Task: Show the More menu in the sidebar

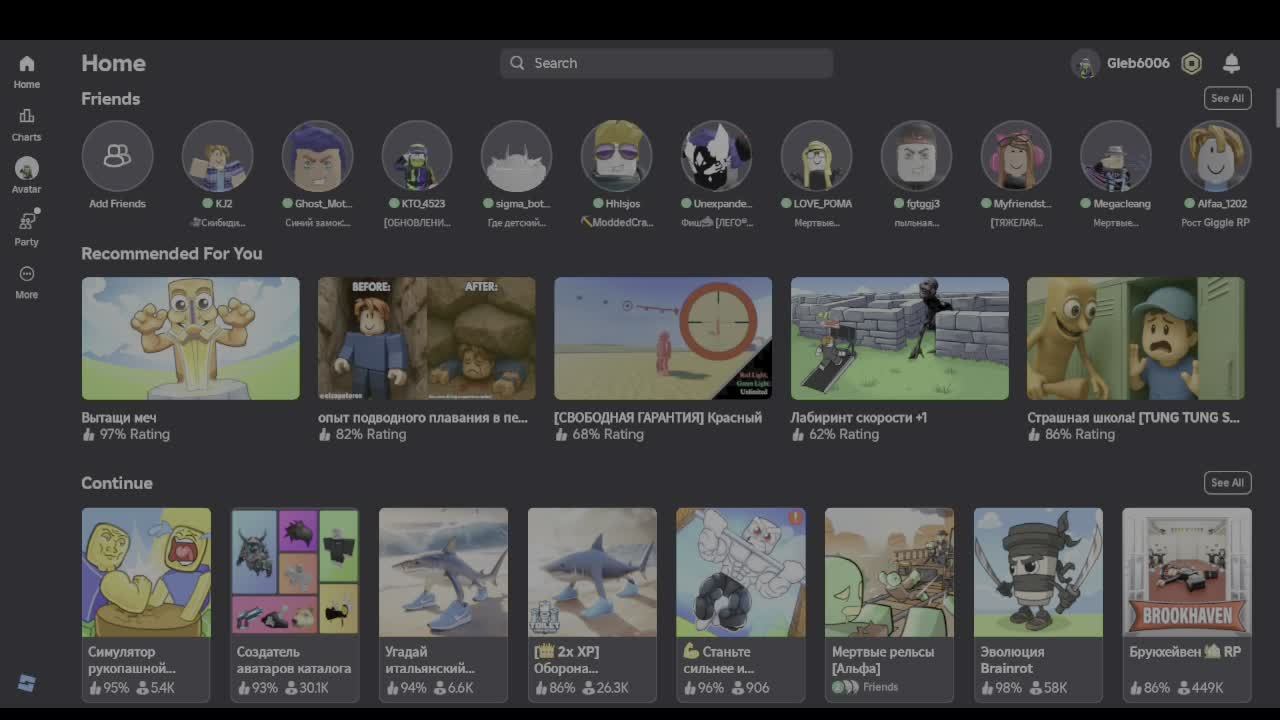Action: pyautogui.click(x=27, y=282)
